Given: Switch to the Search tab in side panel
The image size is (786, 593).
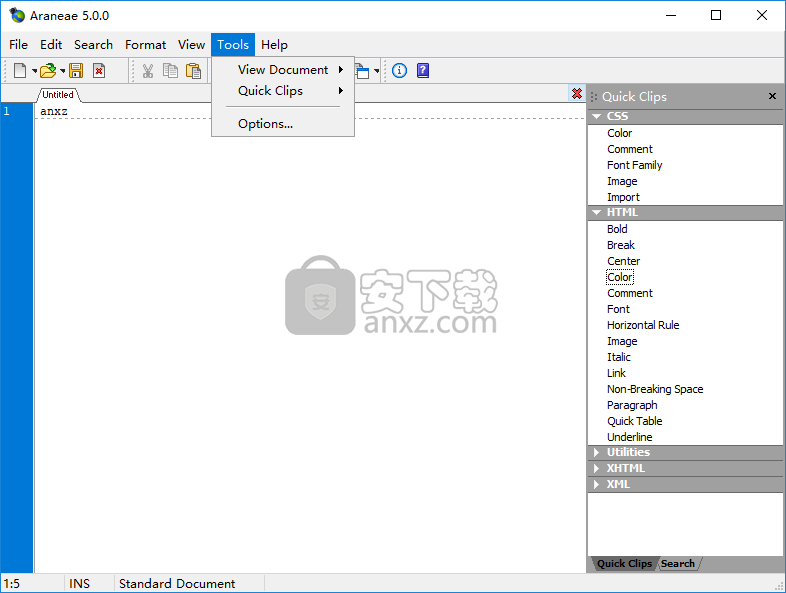Looking at the screenshot, I should coord(678,563).
